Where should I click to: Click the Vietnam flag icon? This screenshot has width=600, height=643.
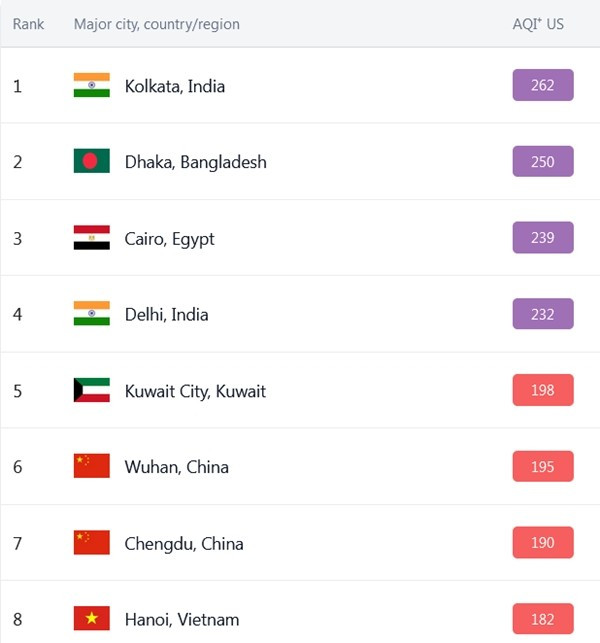click(x=91, y=619)
